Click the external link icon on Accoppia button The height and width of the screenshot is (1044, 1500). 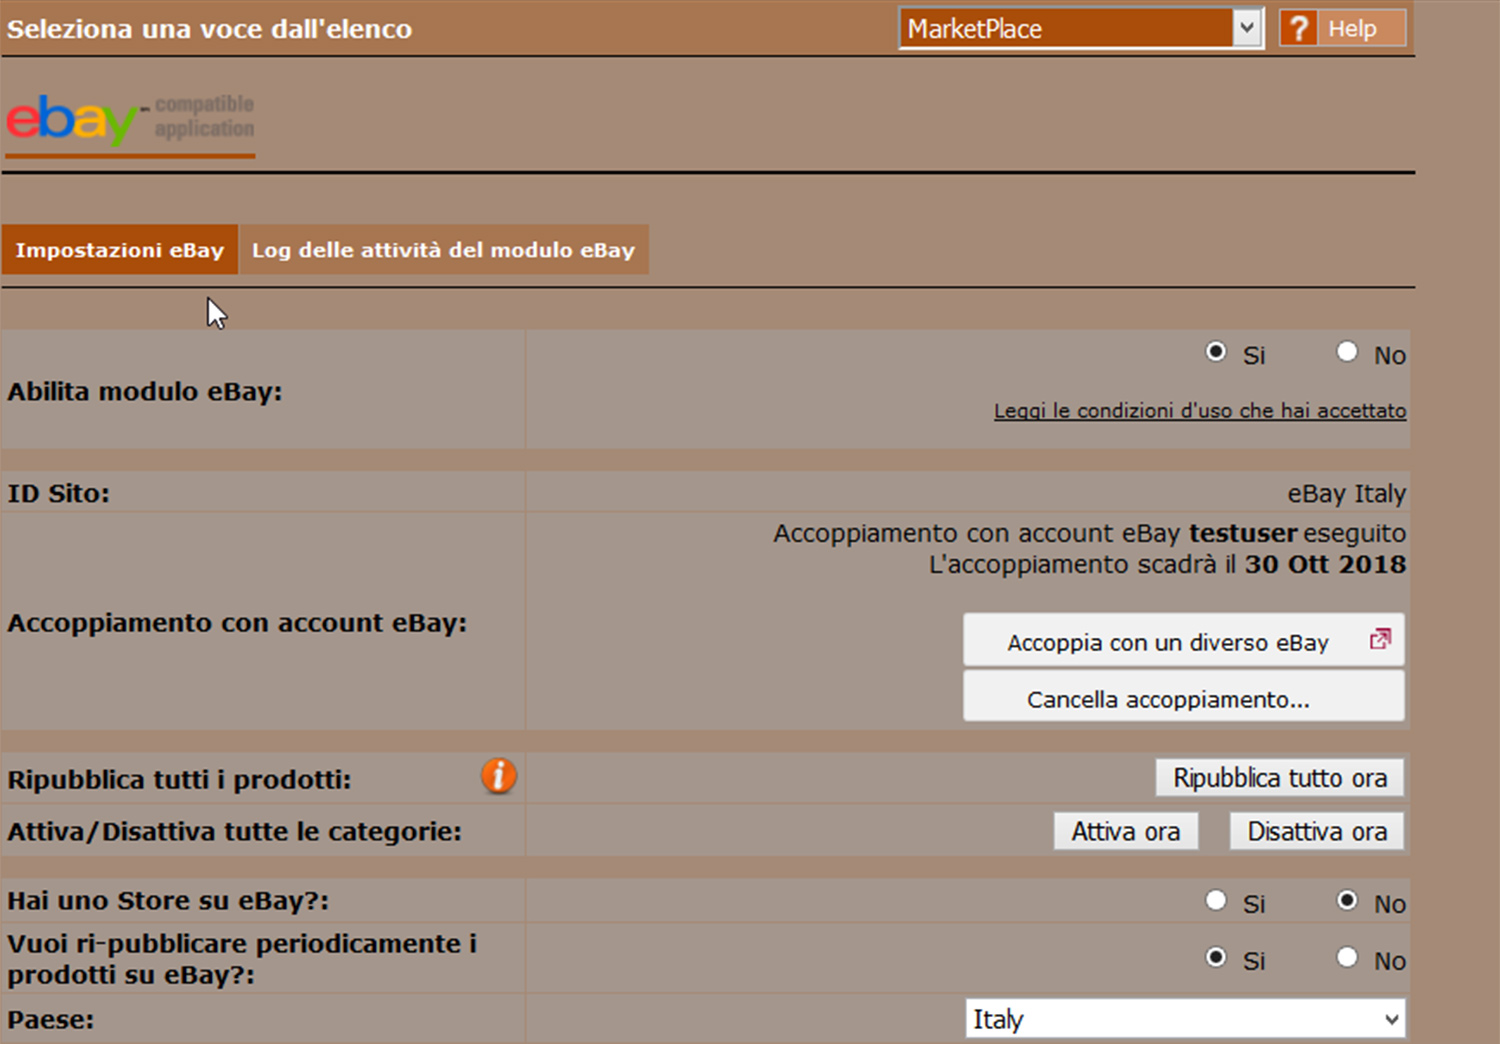[x=1380, y=639]
